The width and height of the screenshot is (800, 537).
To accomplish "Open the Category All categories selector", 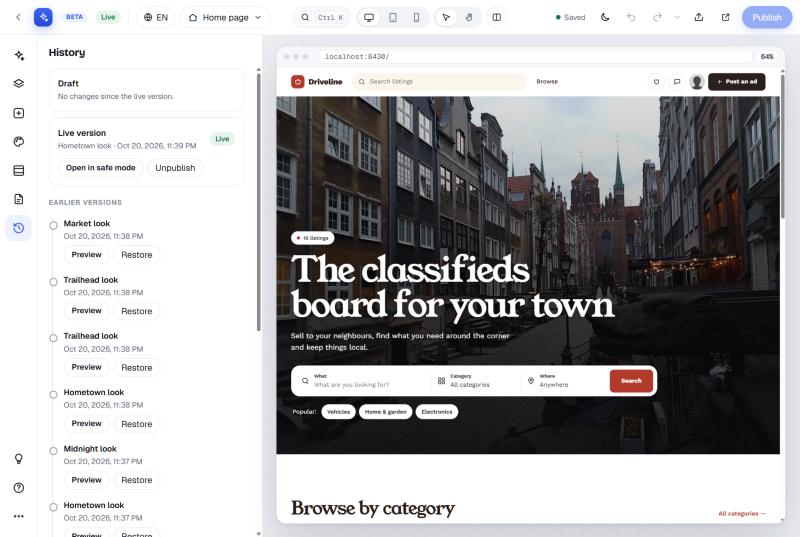I will (476, 381).
